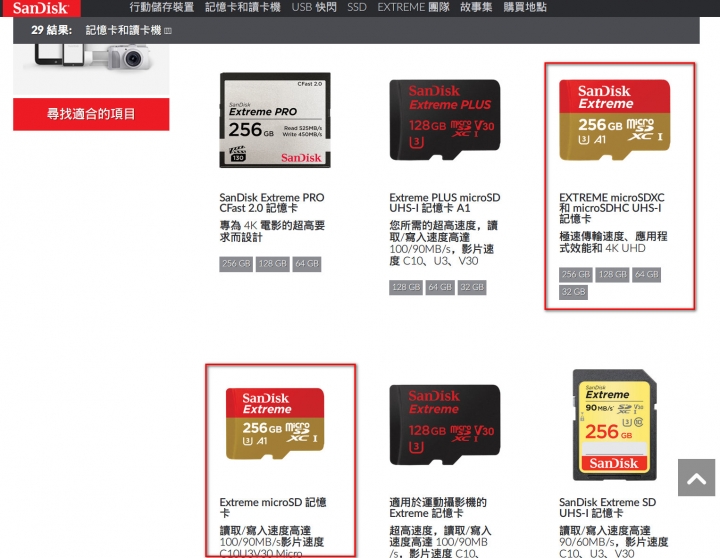Viewport: 720px width, 558px height.
Task: Open SanDisk Extreme PRO CFast 2.0 記憶卡 link
Action: (272, 203)
